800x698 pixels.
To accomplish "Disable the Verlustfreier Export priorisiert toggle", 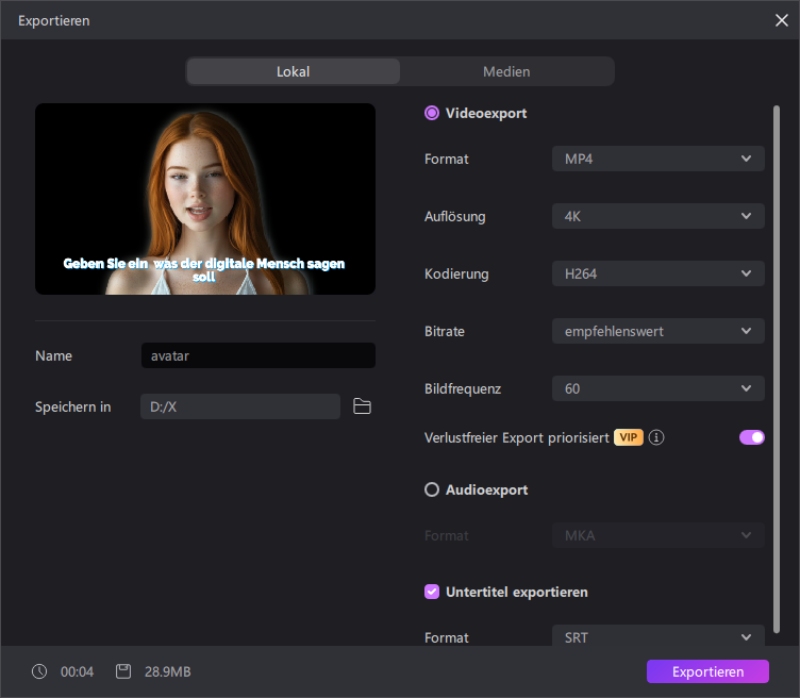I will (751, 437).
